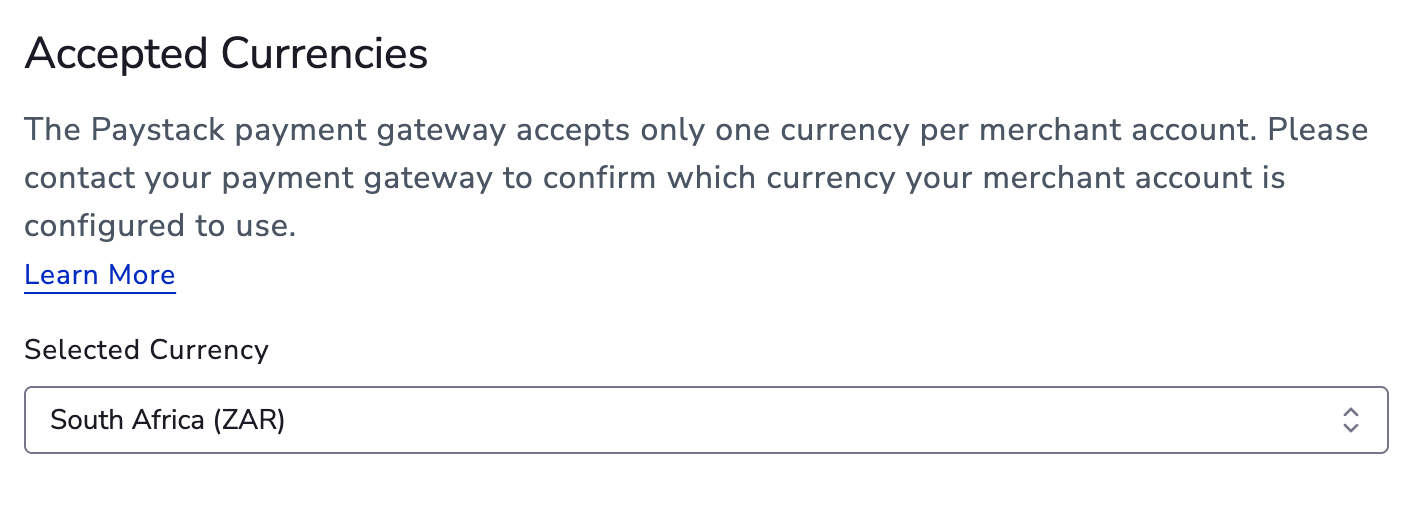Expand the Selected Currency dropdown
This screenshot has width=1418, height=506.
coord(706,420)
